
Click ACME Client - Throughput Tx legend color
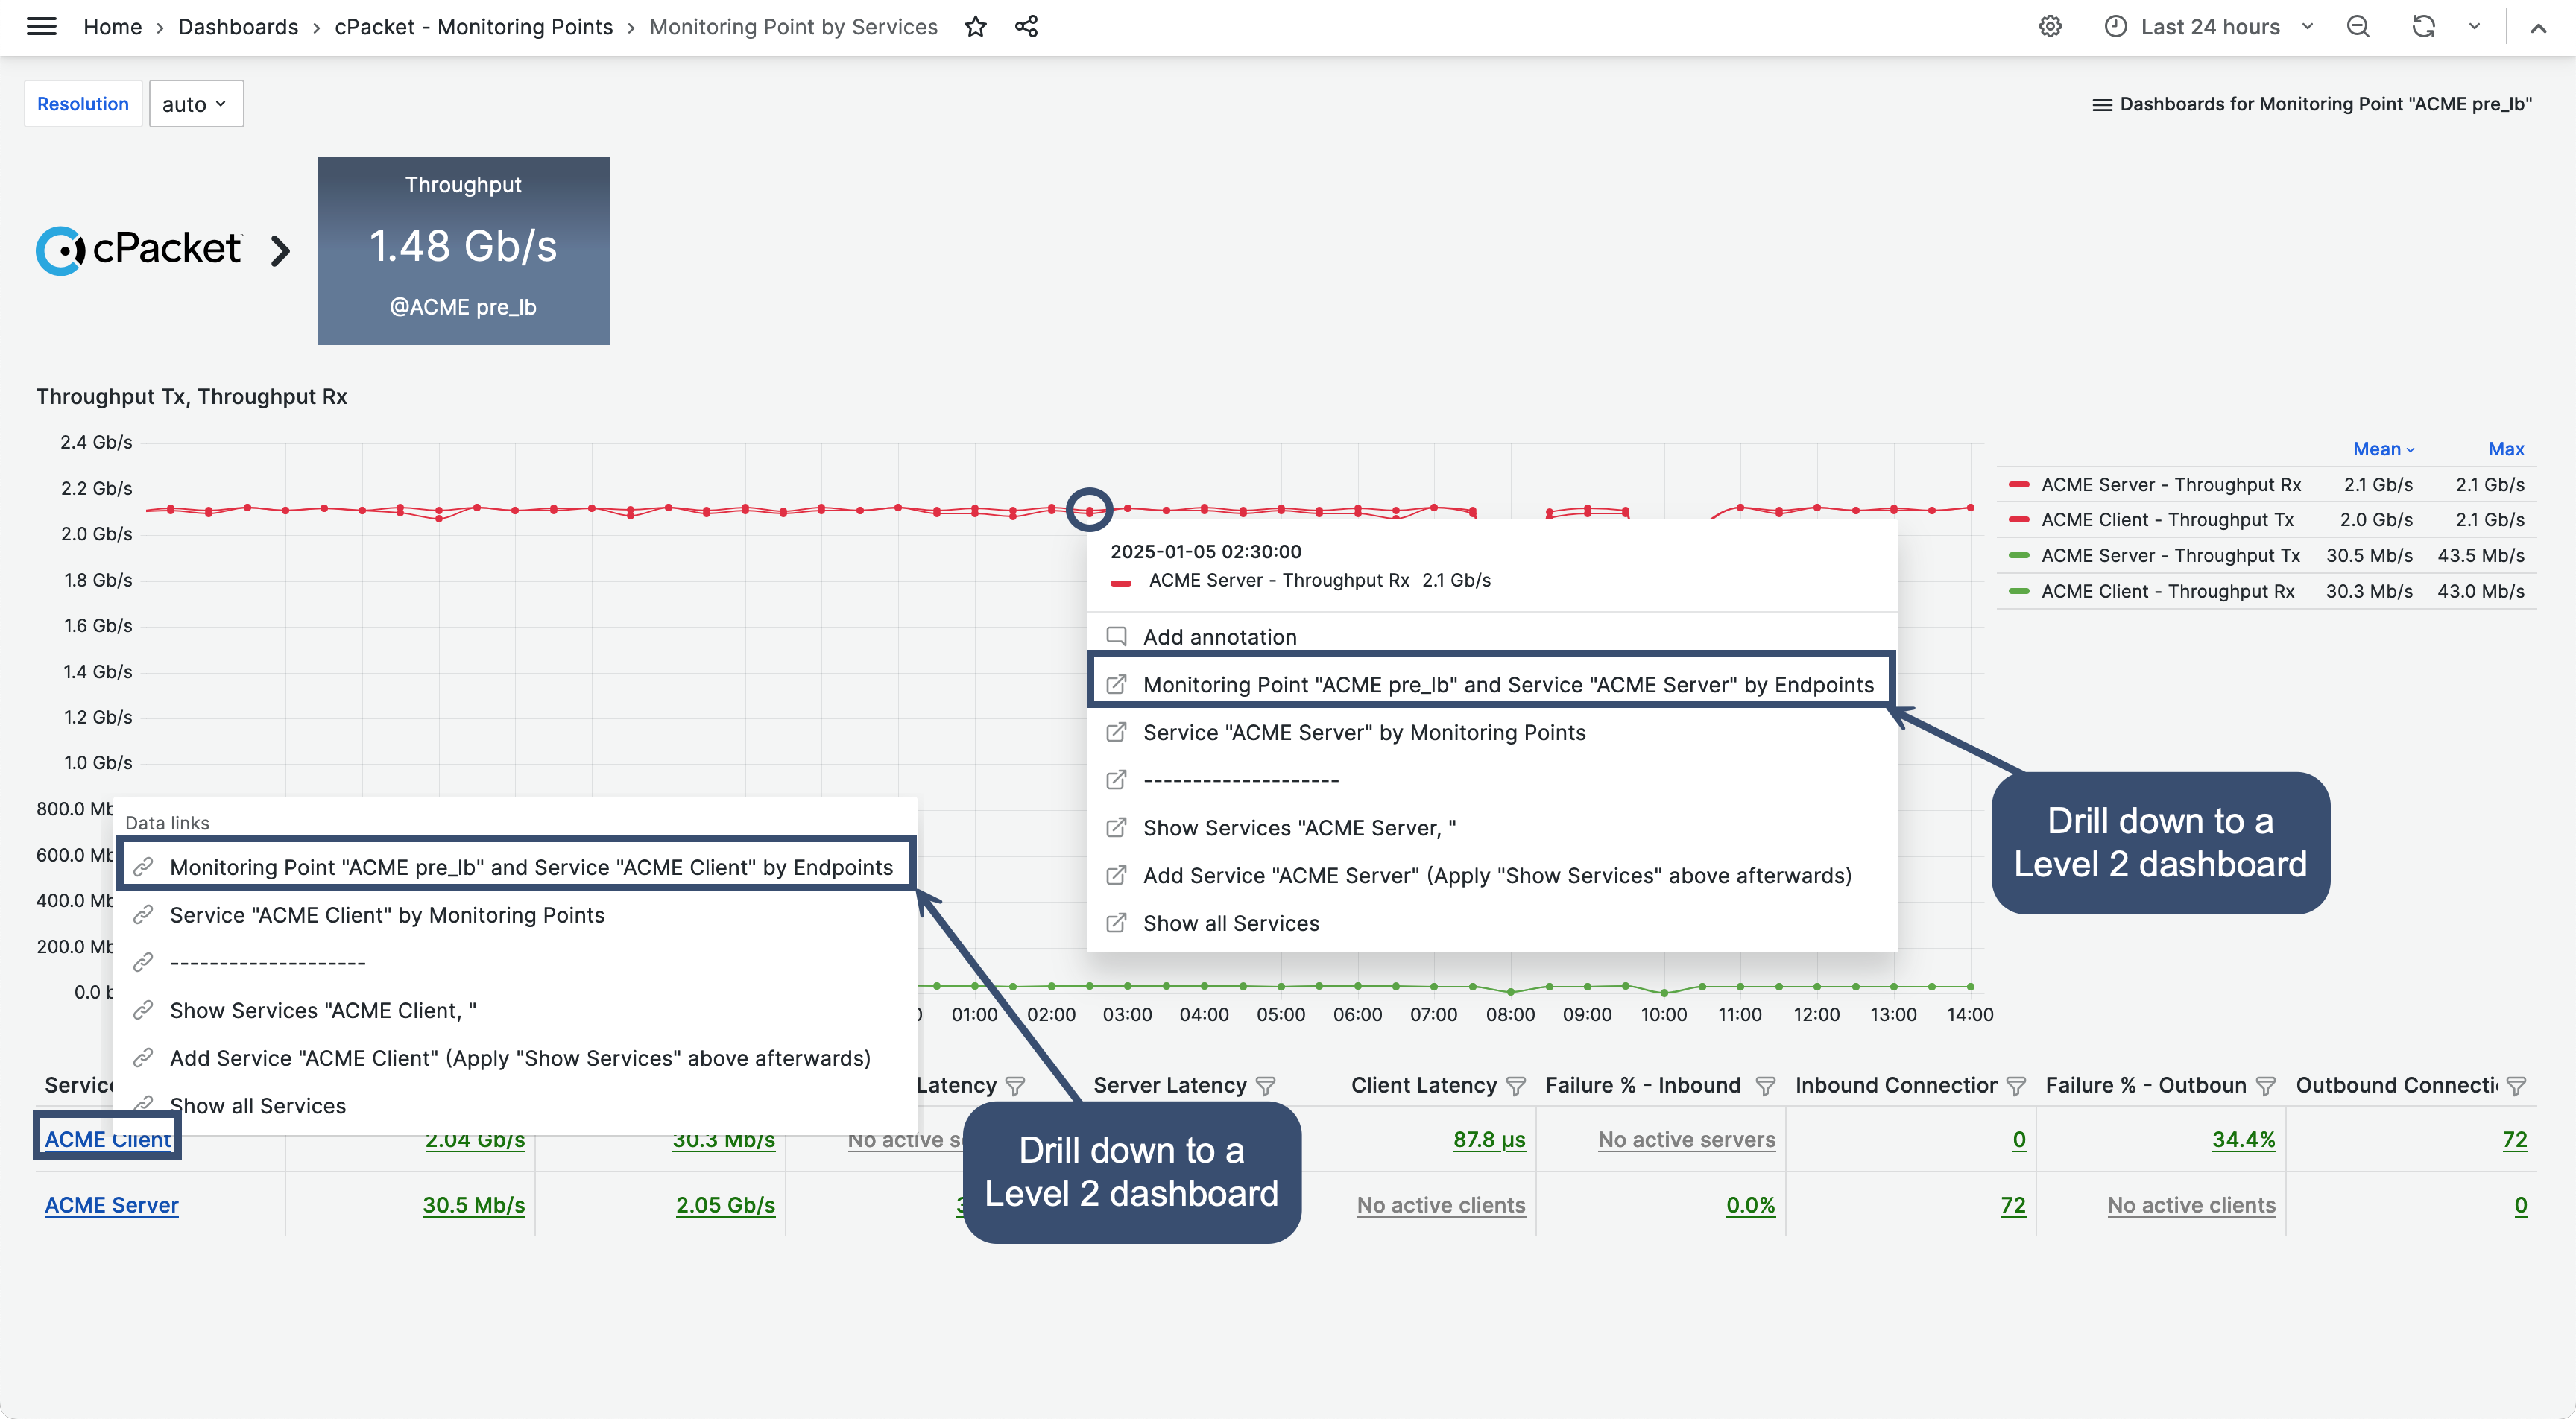(2018, 520)
